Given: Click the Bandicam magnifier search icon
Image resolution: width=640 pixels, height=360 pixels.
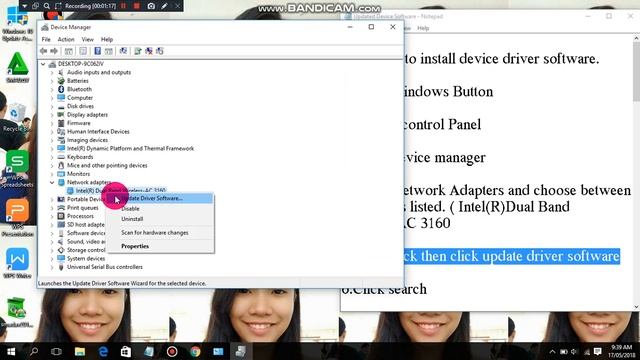Looking at the screenshot, I should [x=47, y=6].
